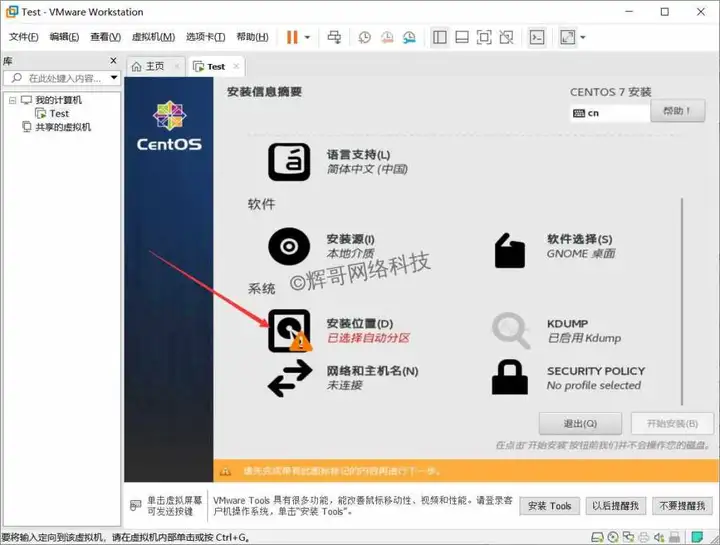The height and width of the screenshot is (545, 720).
Task: Select 共享的虚拟机 in the library tree
Action: tap(63, 127)
